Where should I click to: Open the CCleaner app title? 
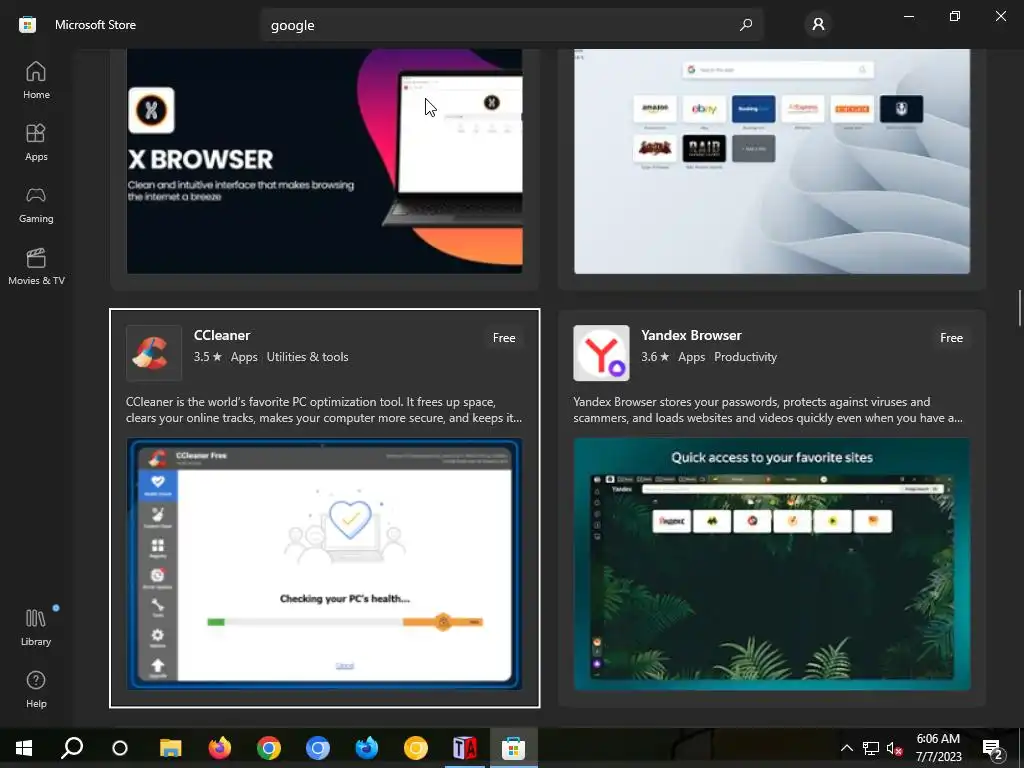click(x=222, y=335)
